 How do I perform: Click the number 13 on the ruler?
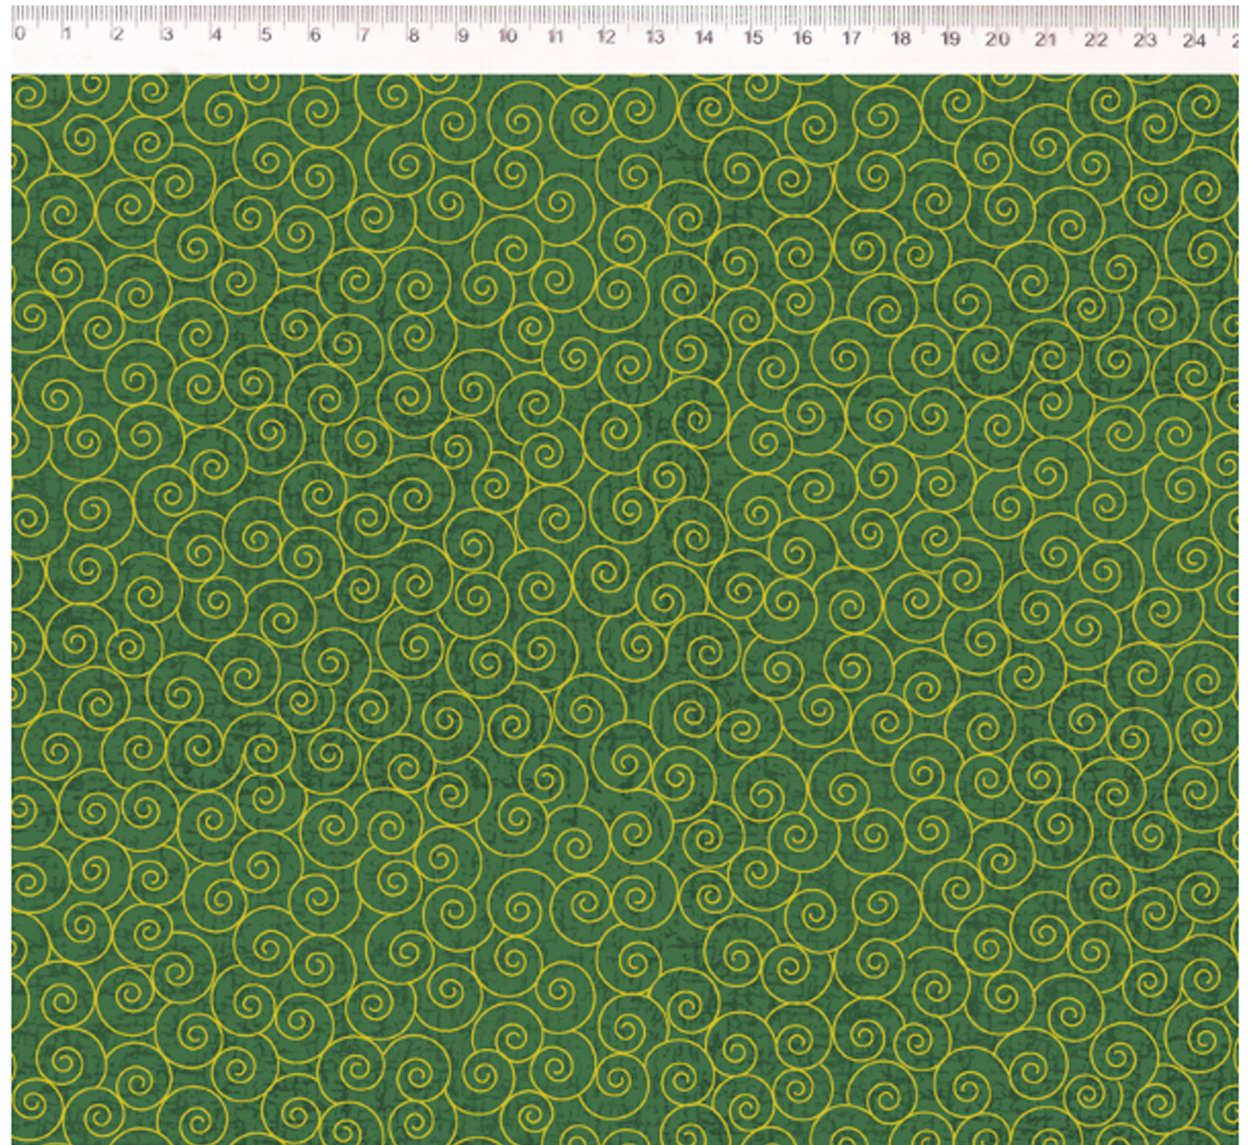pyautogui.click(x=655, y=37)
